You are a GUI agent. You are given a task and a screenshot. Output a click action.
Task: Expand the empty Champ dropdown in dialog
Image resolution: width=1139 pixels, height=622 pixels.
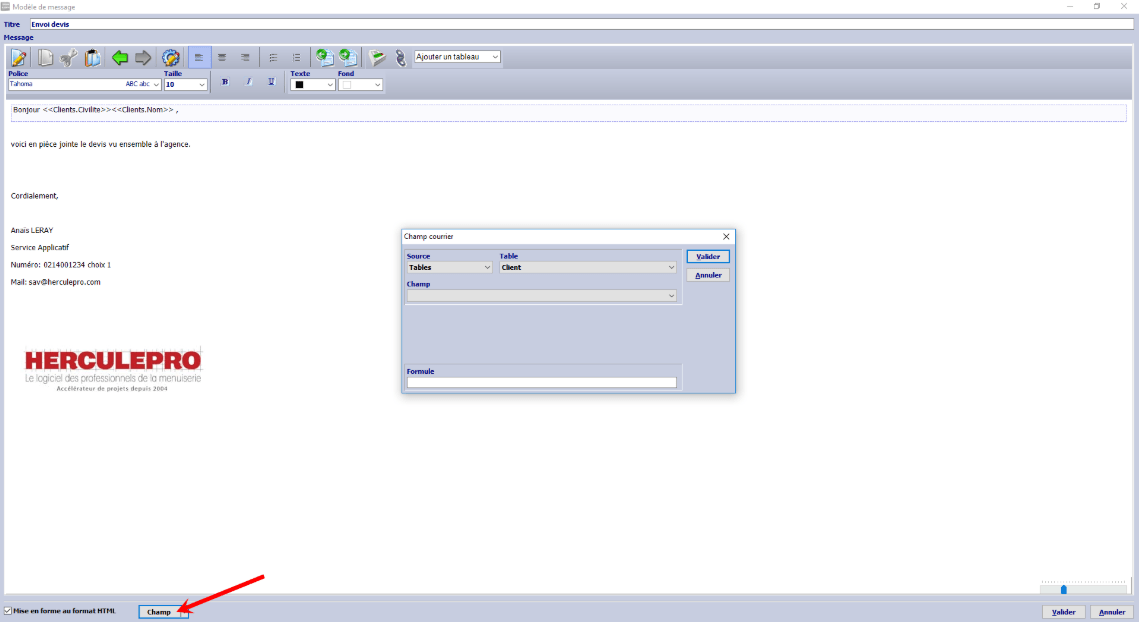point(542,296)
